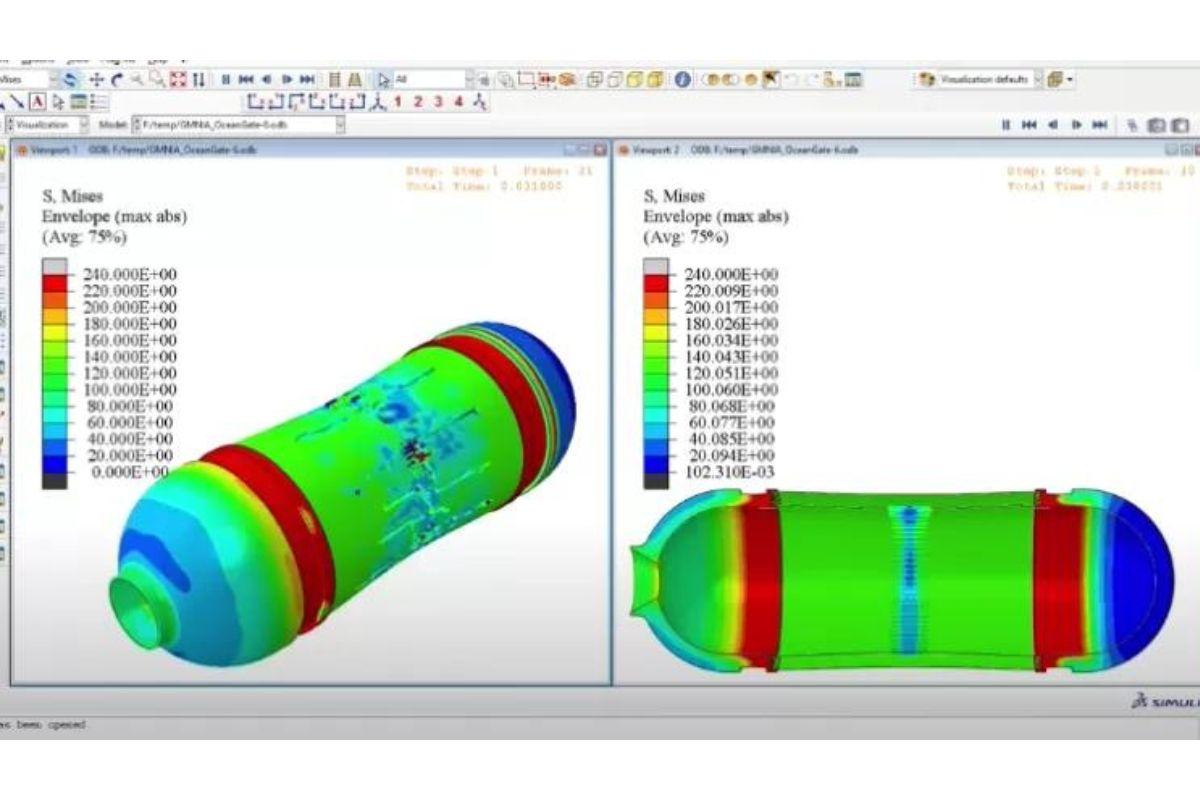
Task: Select the Rotate View tool
Action: [117, 79]
